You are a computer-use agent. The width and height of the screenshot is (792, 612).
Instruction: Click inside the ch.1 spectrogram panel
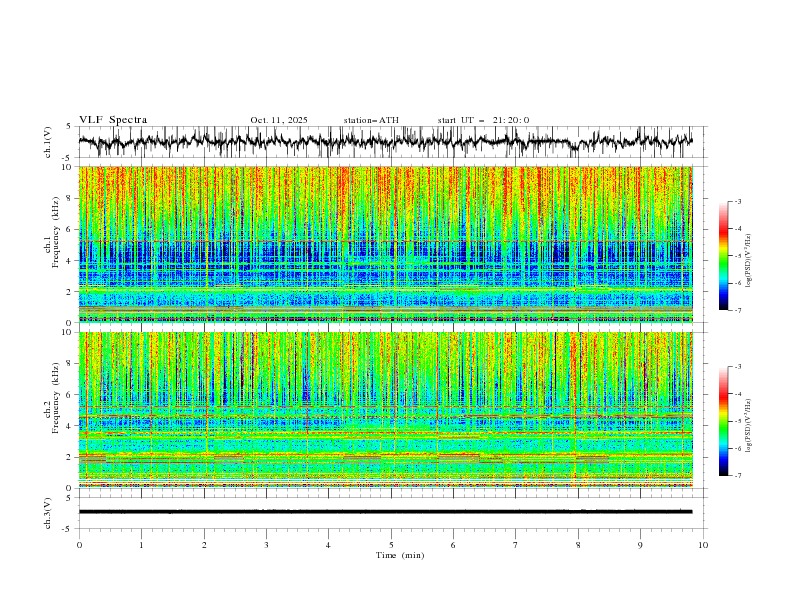(385, 244)
